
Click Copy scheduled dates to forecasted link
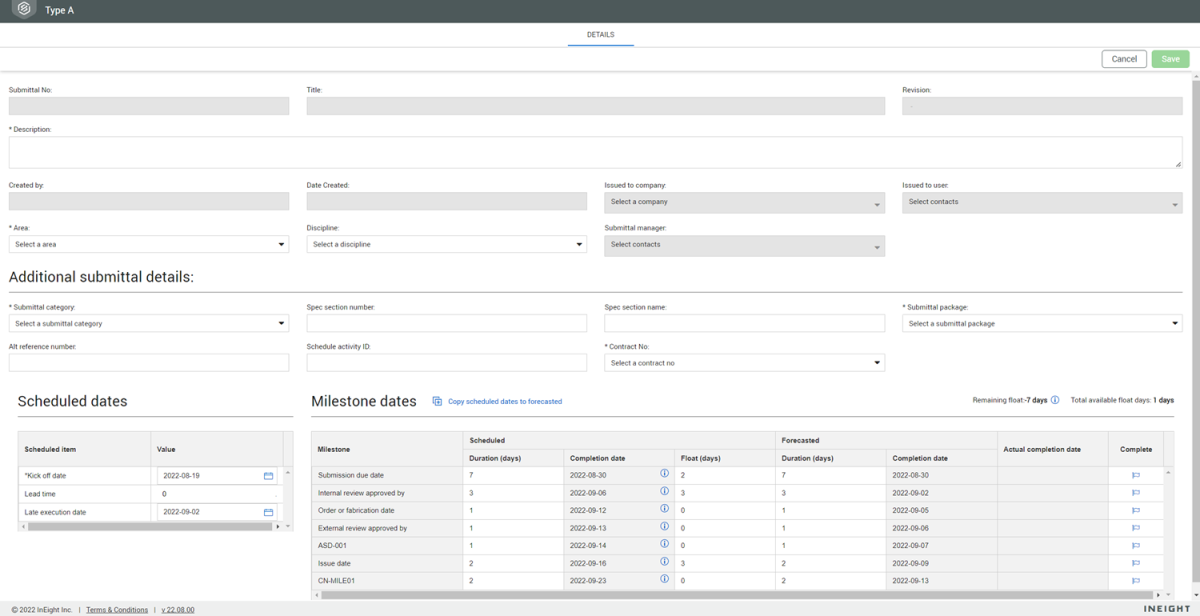tap(504, 401)
